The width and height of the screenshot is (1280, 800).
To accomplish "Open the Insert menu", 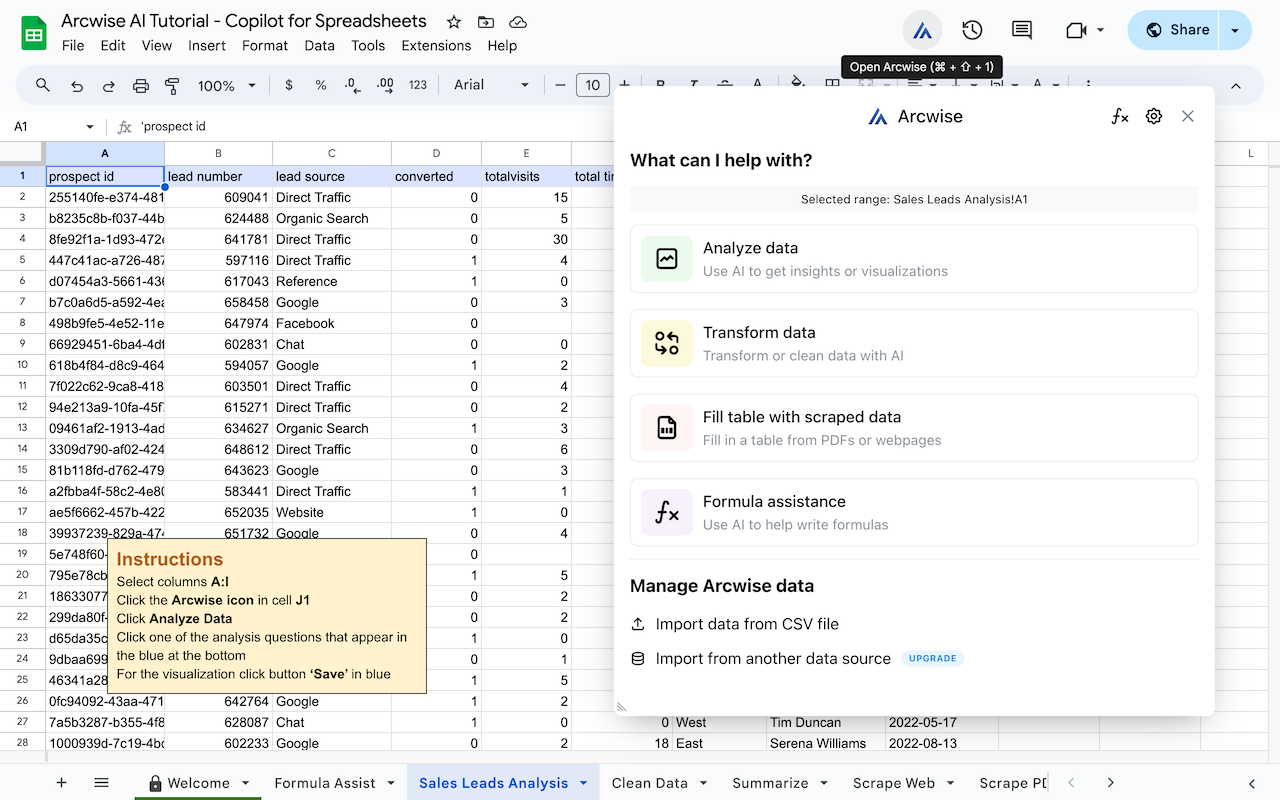I will click(207, 46).
